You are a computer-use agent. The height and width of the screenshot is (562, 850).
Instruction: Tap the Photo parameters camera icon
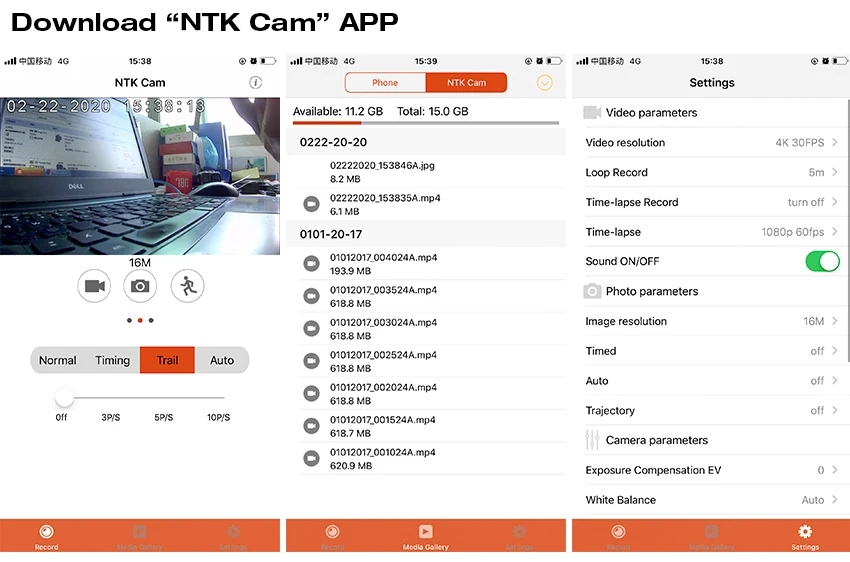pyautogui.click(x=592, y=291)
